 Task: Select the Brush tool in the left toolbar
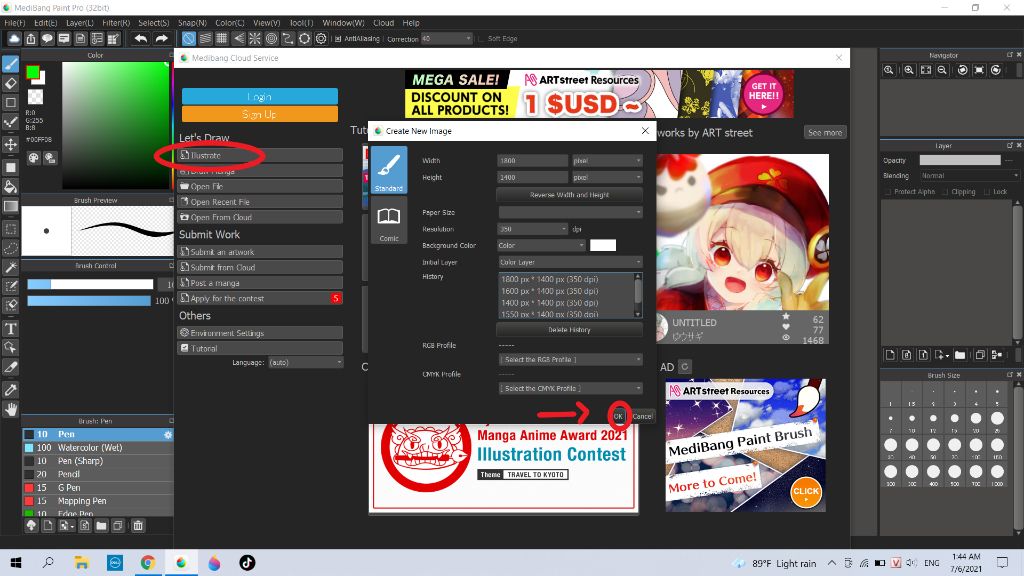10,63
